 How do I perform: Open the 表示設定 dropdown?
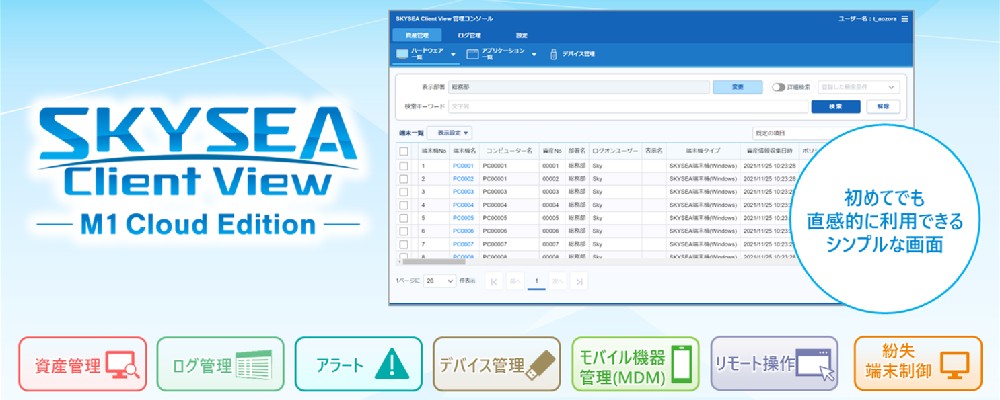[453, 132]
